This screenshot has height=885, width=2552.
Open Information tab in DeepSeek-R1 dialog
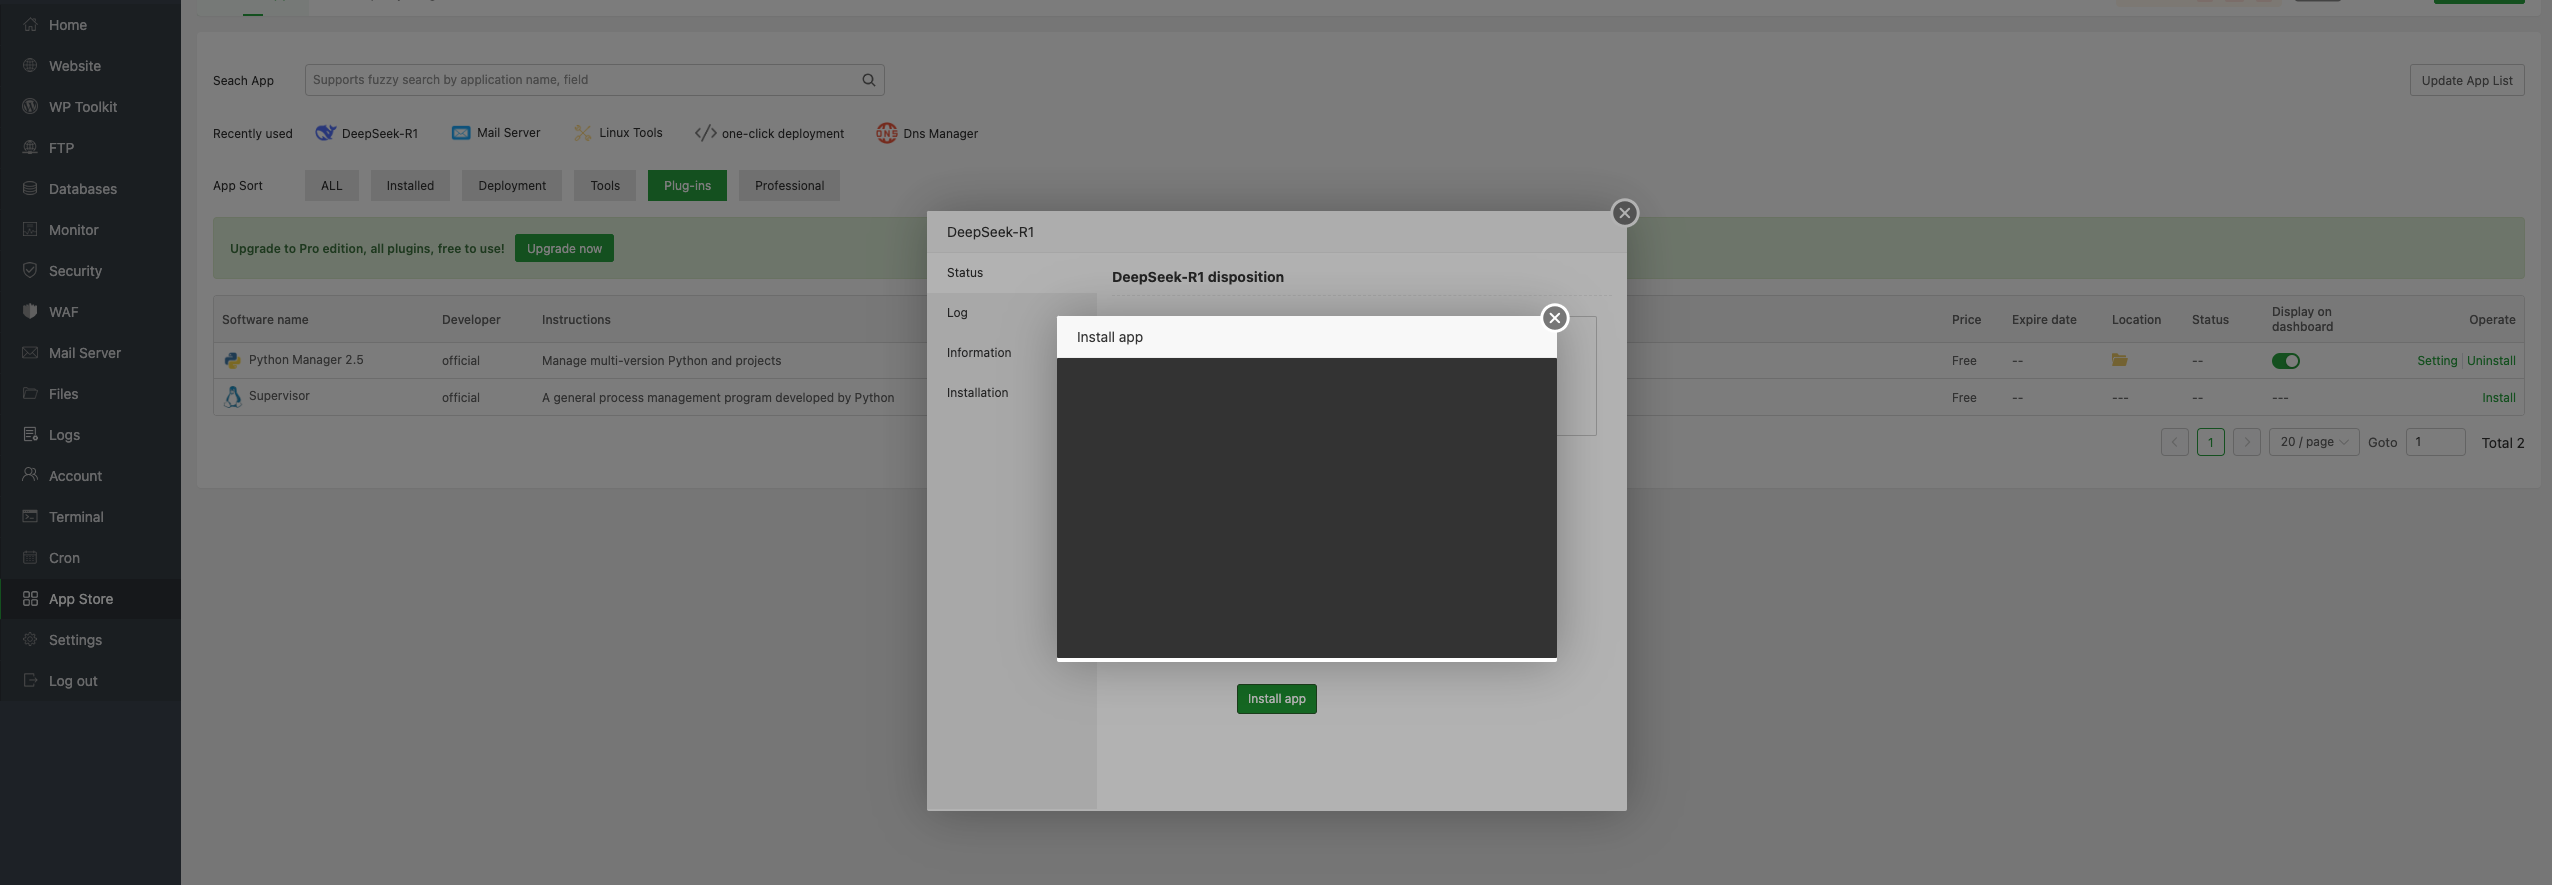[1012, 353]
